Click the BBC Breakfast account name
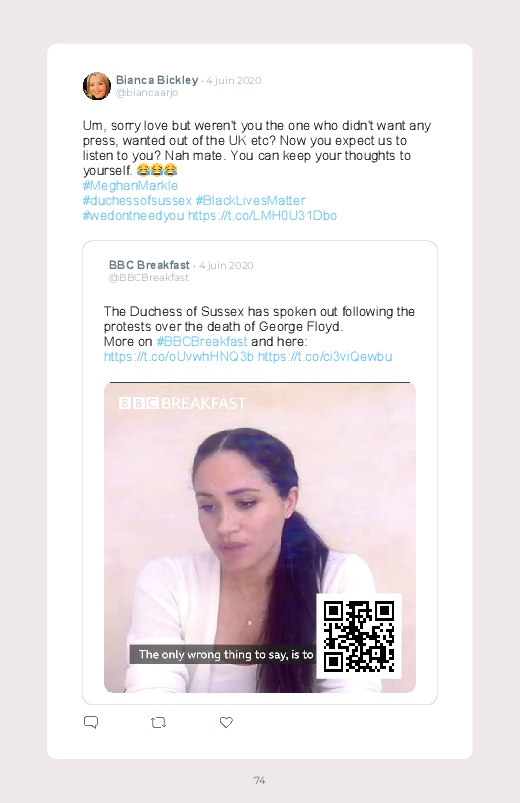 149,265
